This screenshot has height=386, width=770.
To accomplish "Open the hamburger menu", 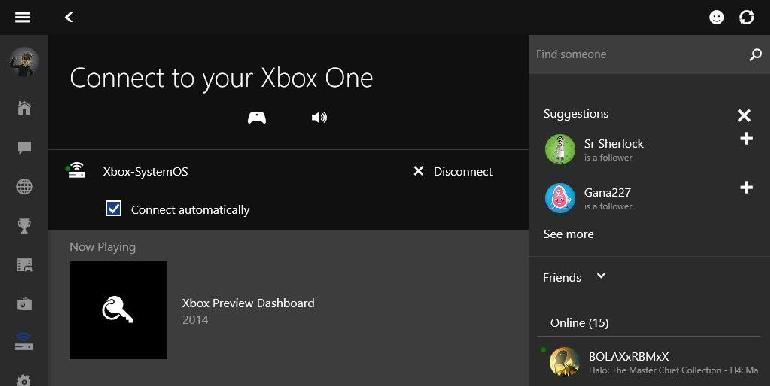I will click(x=23, y=17).
